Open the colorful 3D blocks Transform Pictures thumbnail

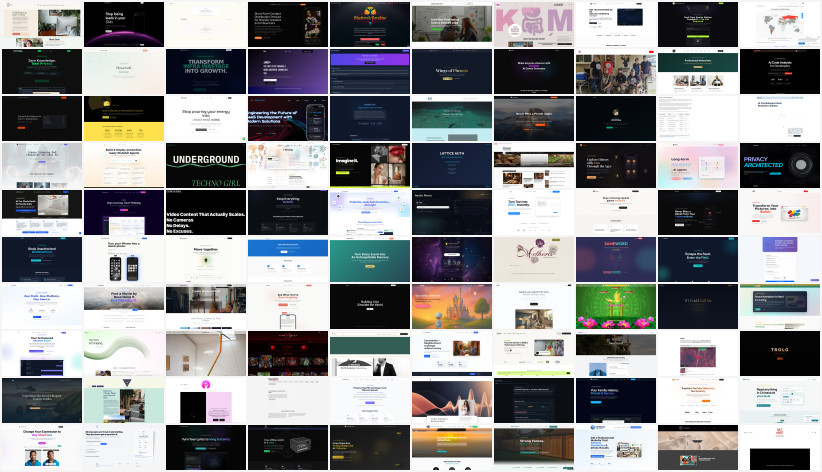point(780,212)
